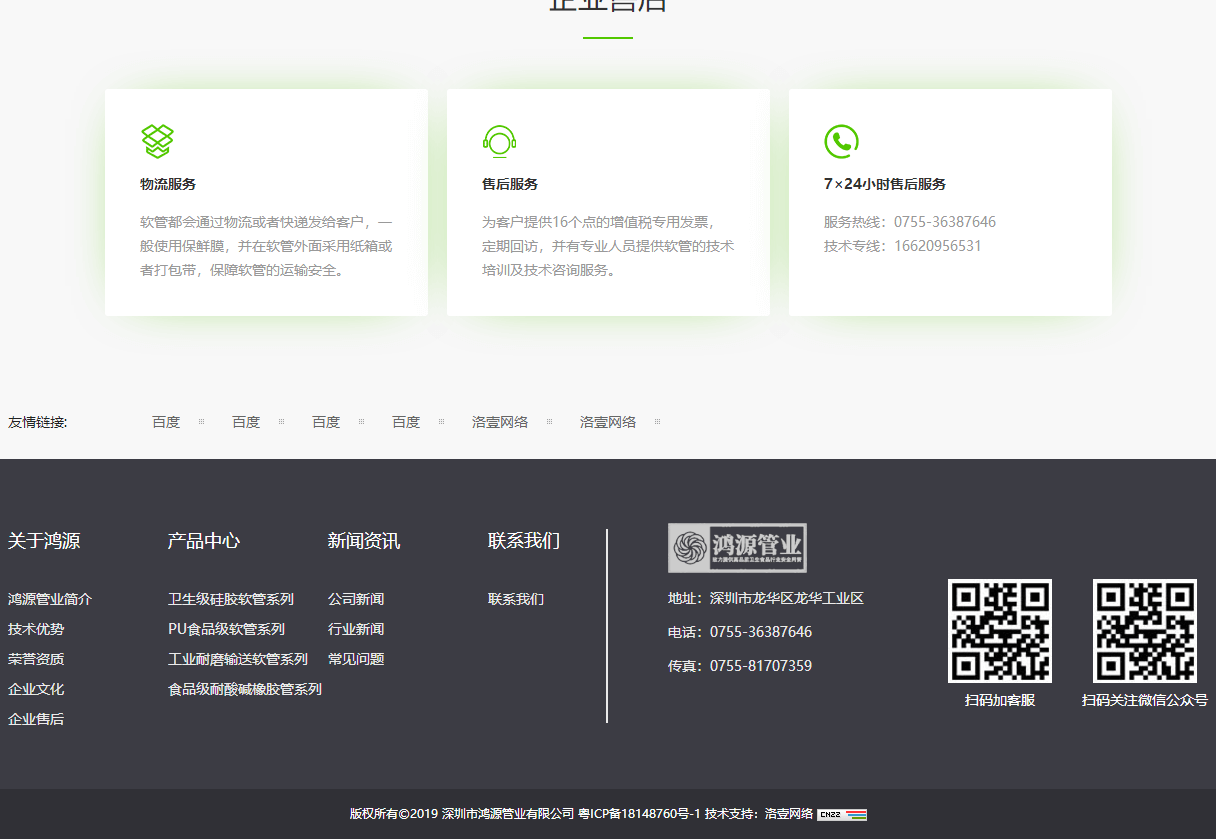Click the 鸿源管业 logo in the footer
Image resolution: width=1216 pixels, height=839 pixels.
click(737, 547)
